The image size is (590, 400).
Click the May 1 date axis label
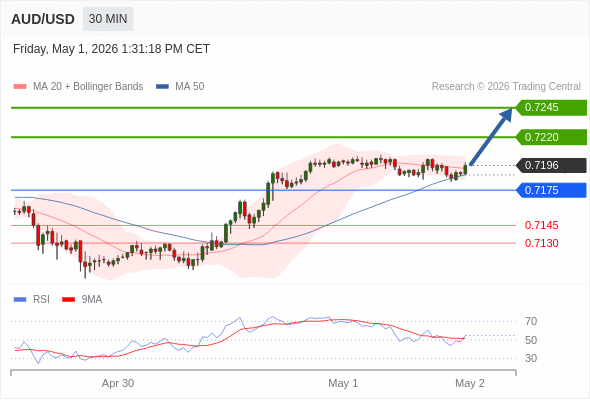point(343,383)
